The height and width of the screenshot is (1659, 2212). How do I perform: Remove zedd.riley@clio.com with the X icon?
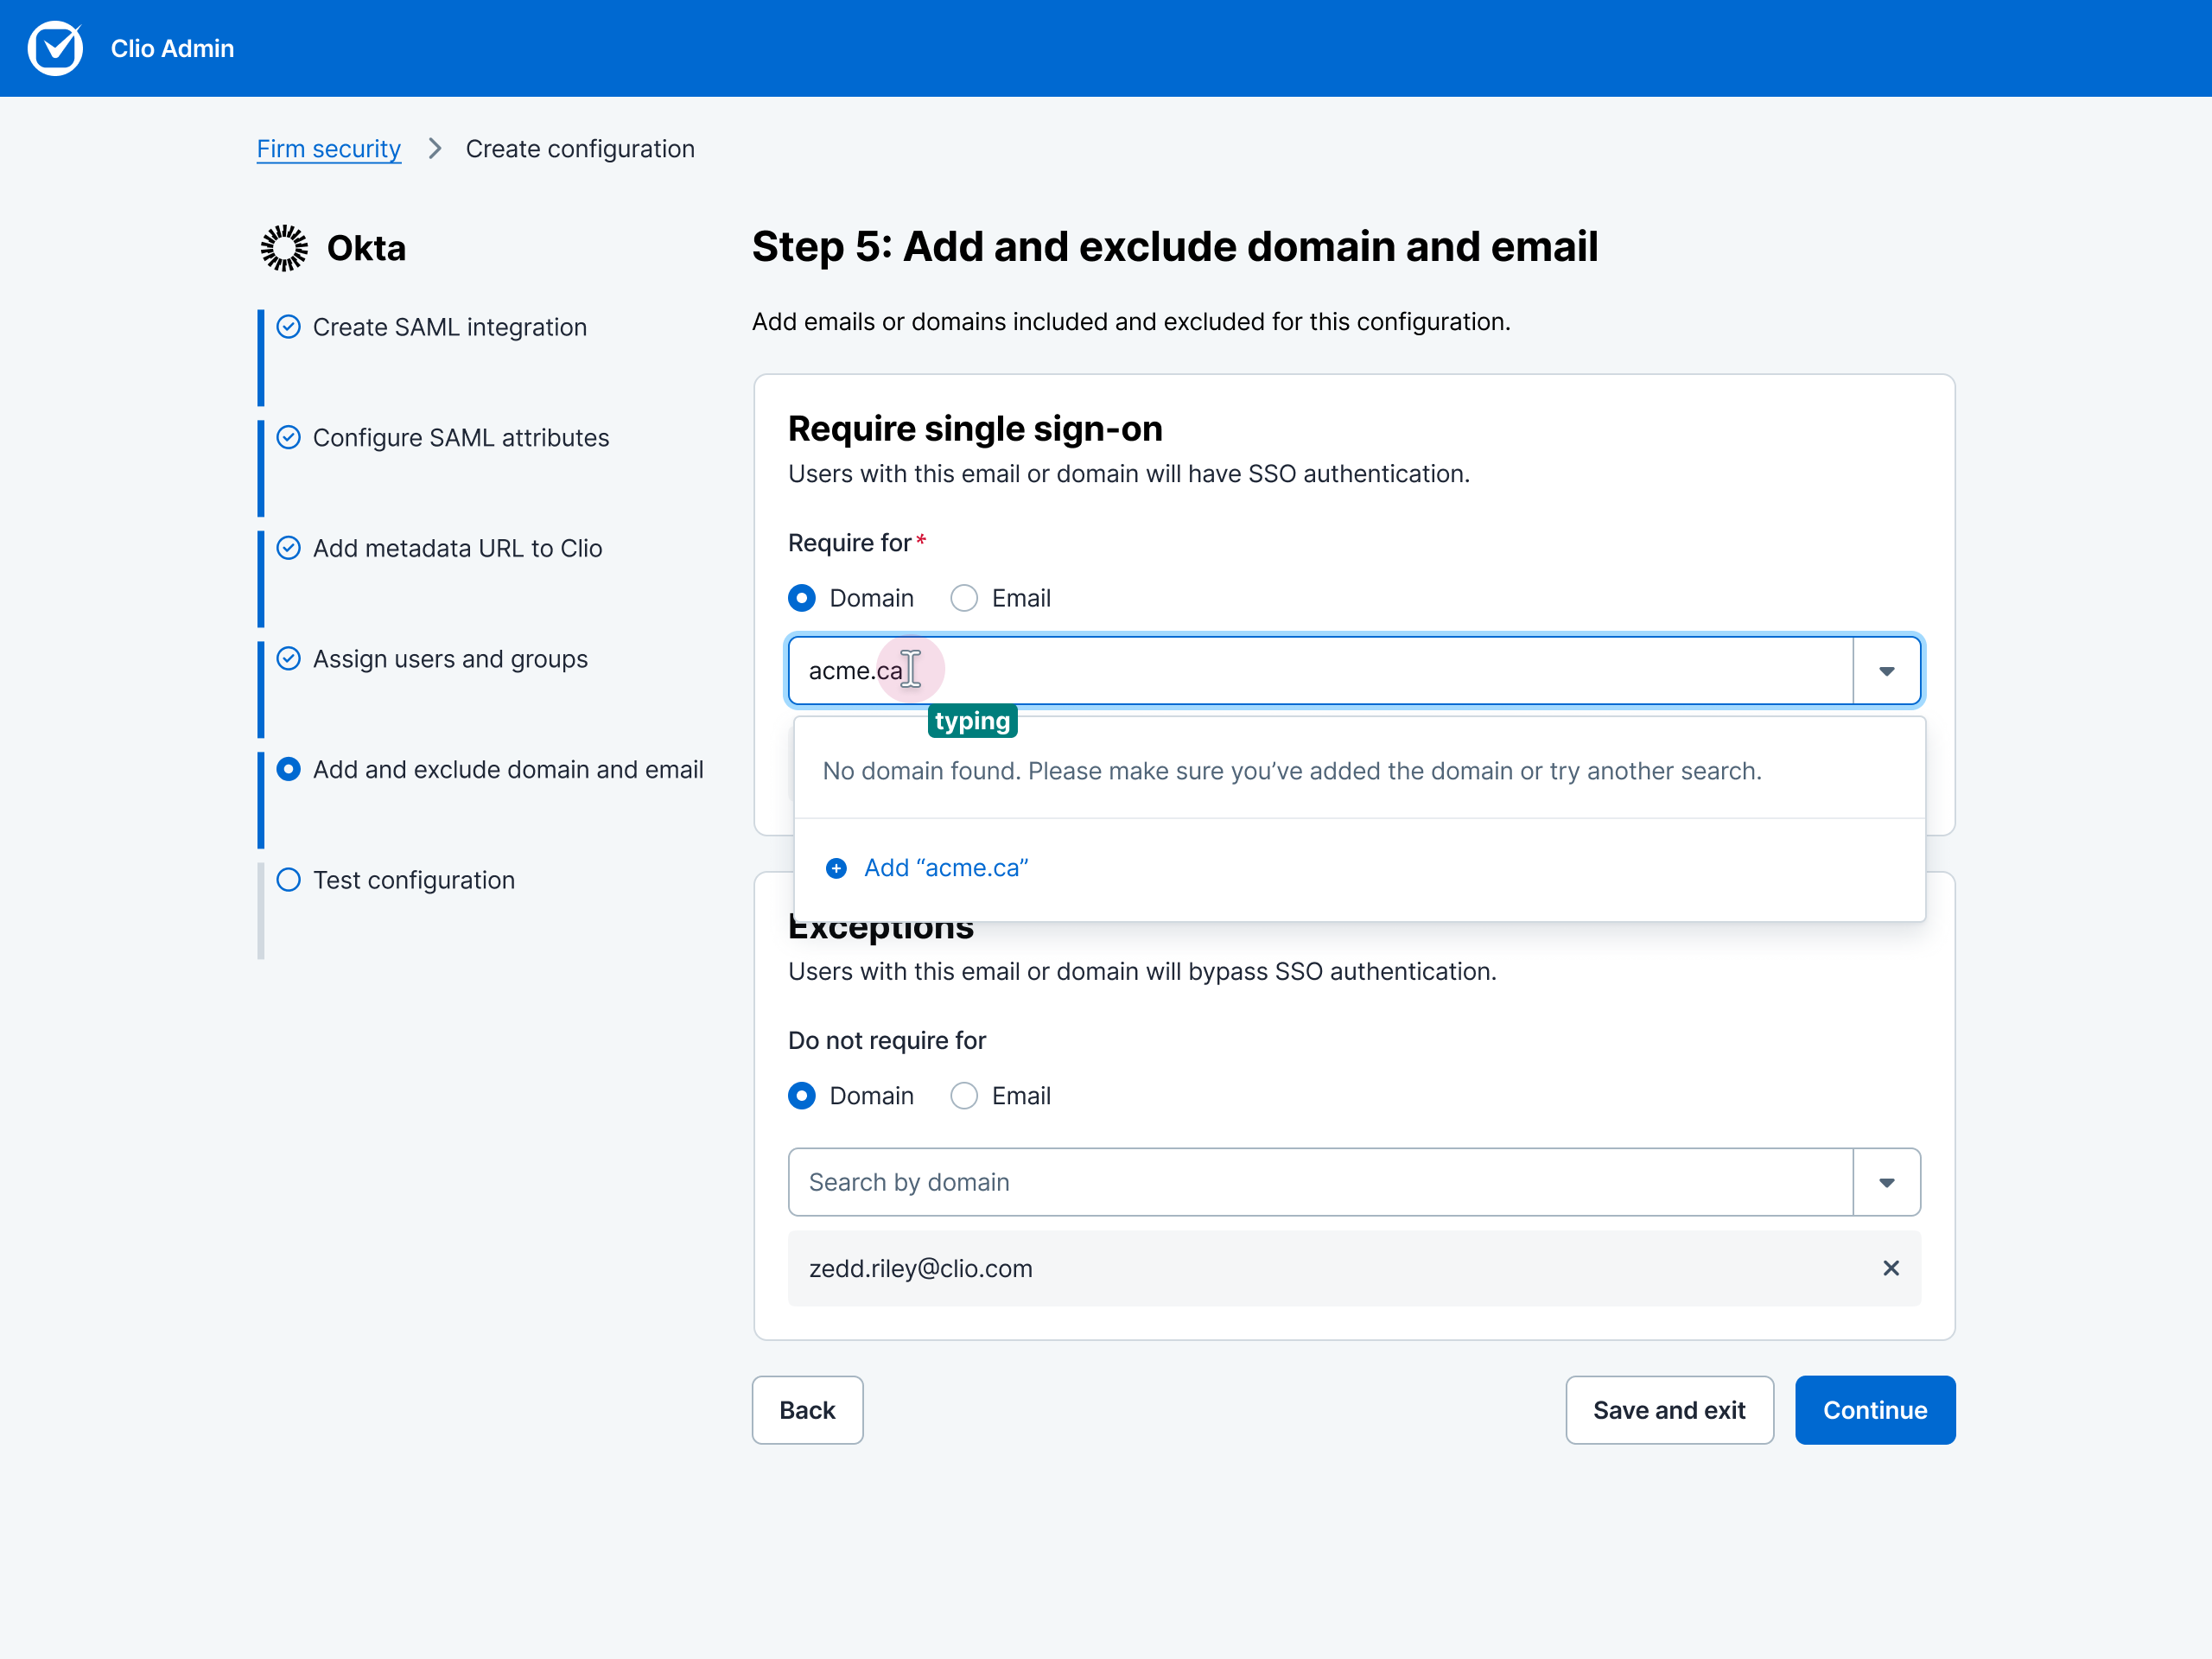pyautogui.click(x=1890, y=1268)
